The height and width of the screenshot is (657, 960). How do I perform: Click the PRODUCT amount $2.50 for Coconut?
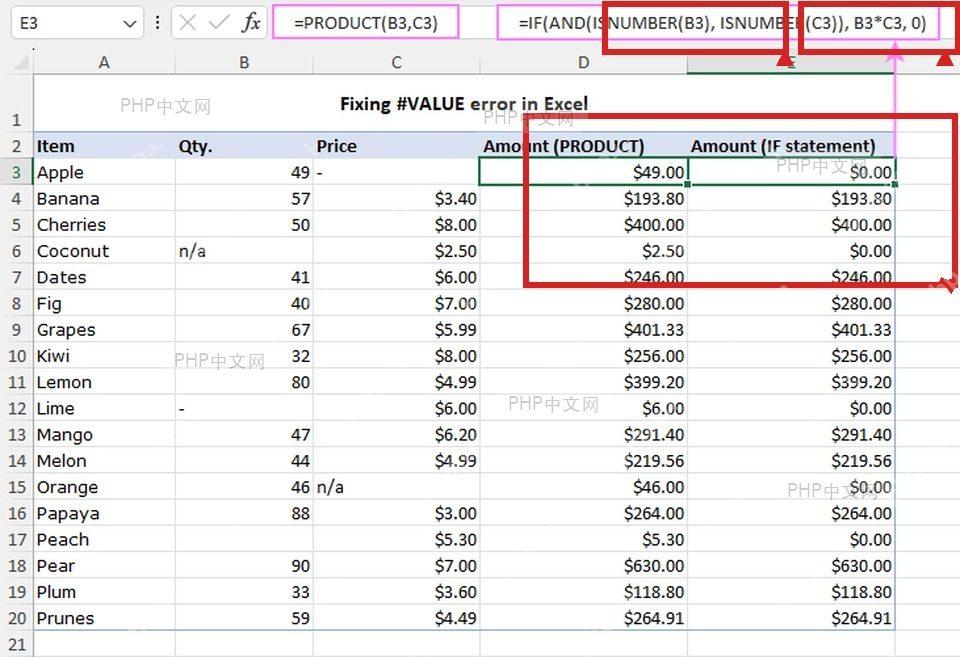pyautogui.click(x=583, y=251)
